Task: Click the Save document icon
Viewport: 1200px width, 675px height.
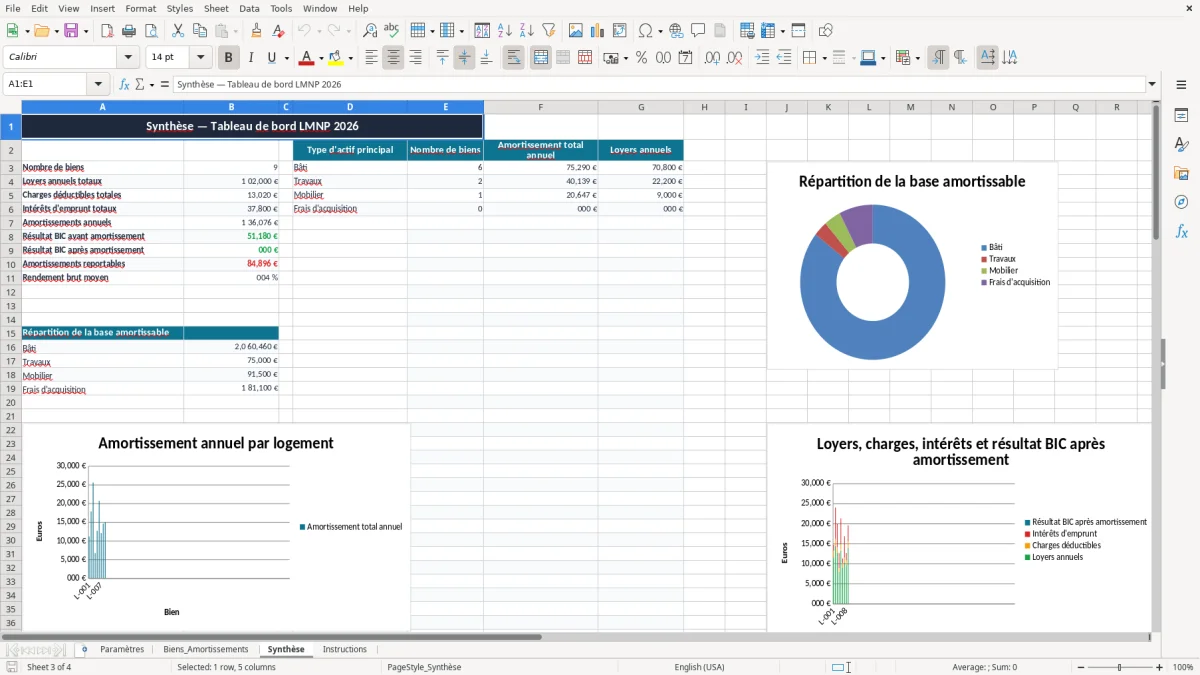Action: (71, 31)
